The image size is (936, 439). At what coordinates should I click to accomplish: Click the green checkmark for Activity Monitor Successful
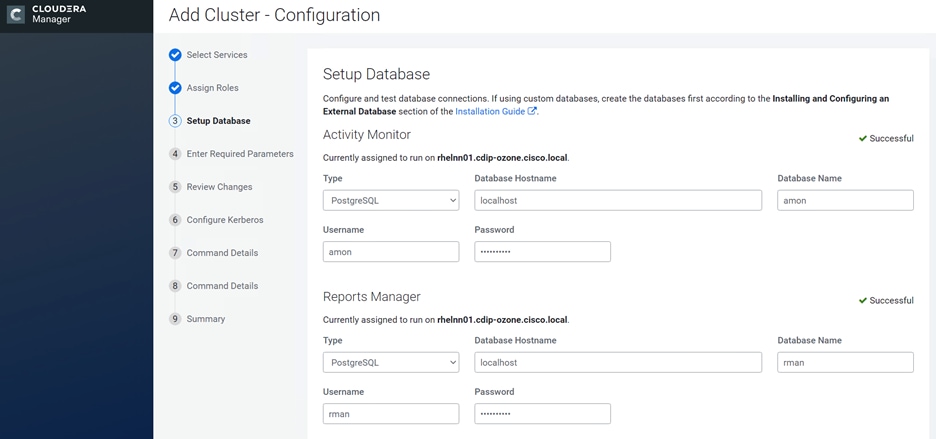click(x=863, y=139)
